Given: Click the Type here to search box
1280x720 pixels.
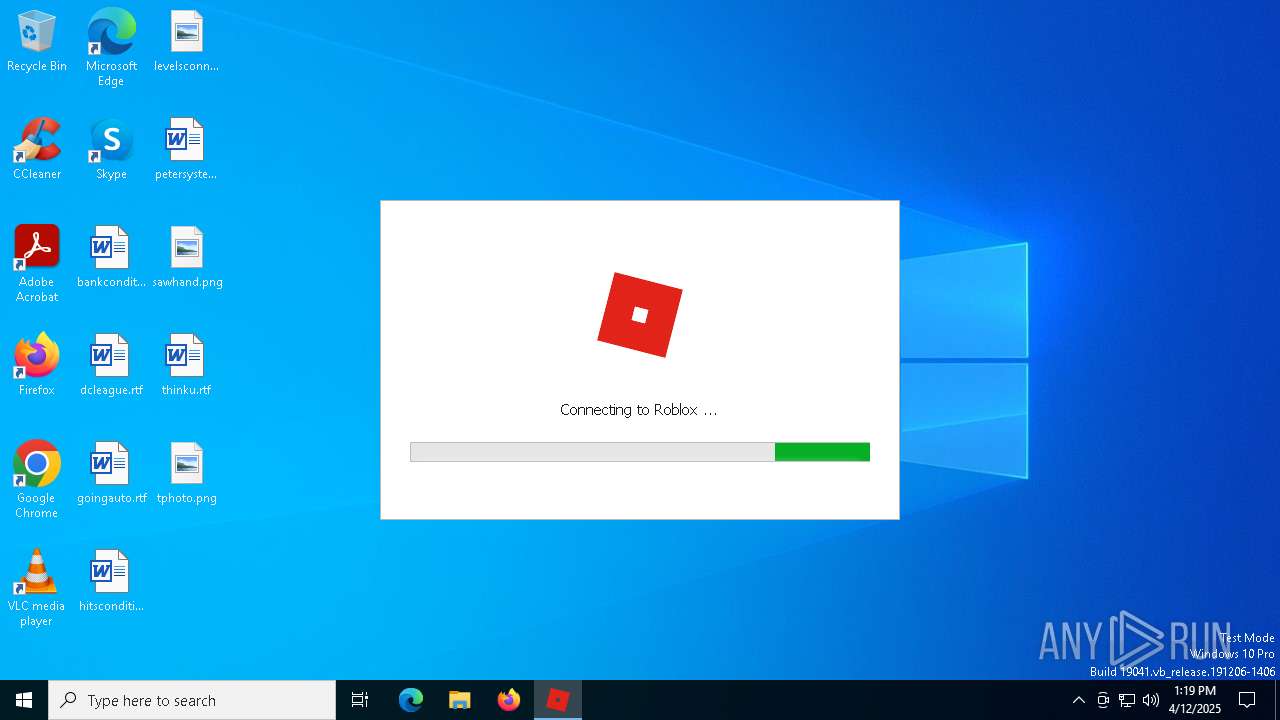Looking at the screenshot, I should (x=192, y=700).
